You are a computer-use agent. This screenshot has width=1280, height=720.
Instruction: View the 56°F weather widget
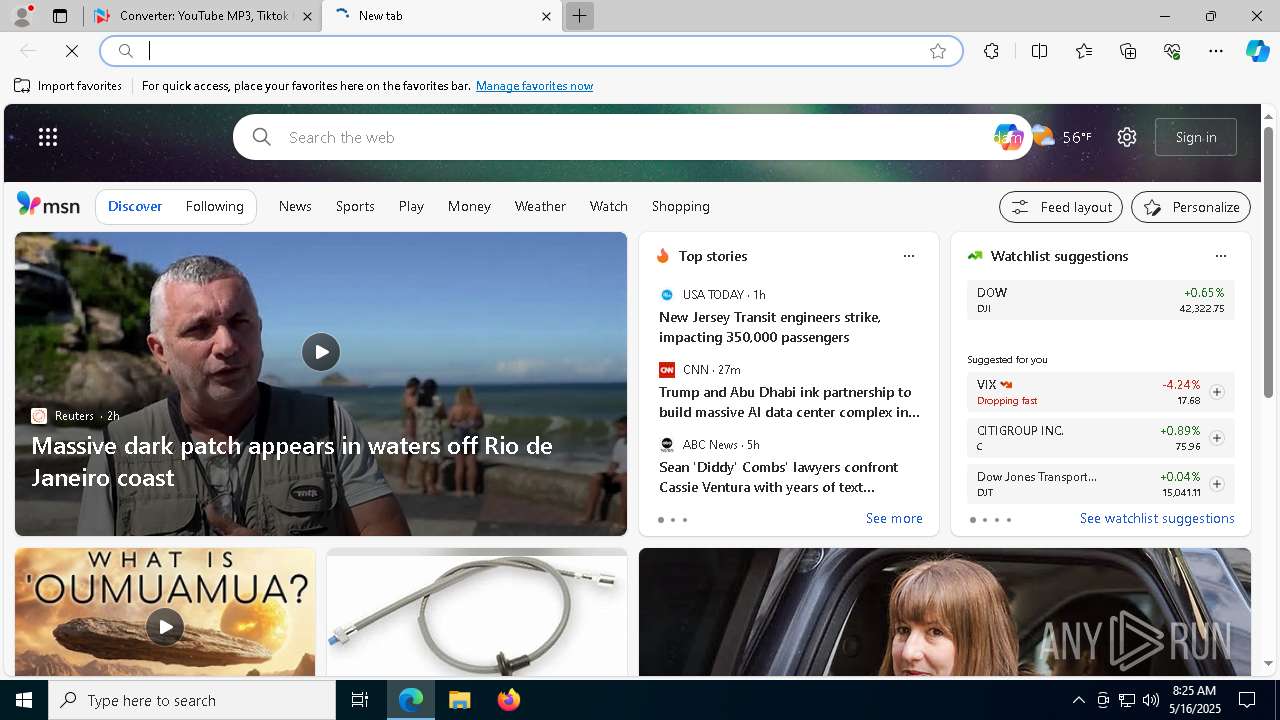pos(1062,137)
